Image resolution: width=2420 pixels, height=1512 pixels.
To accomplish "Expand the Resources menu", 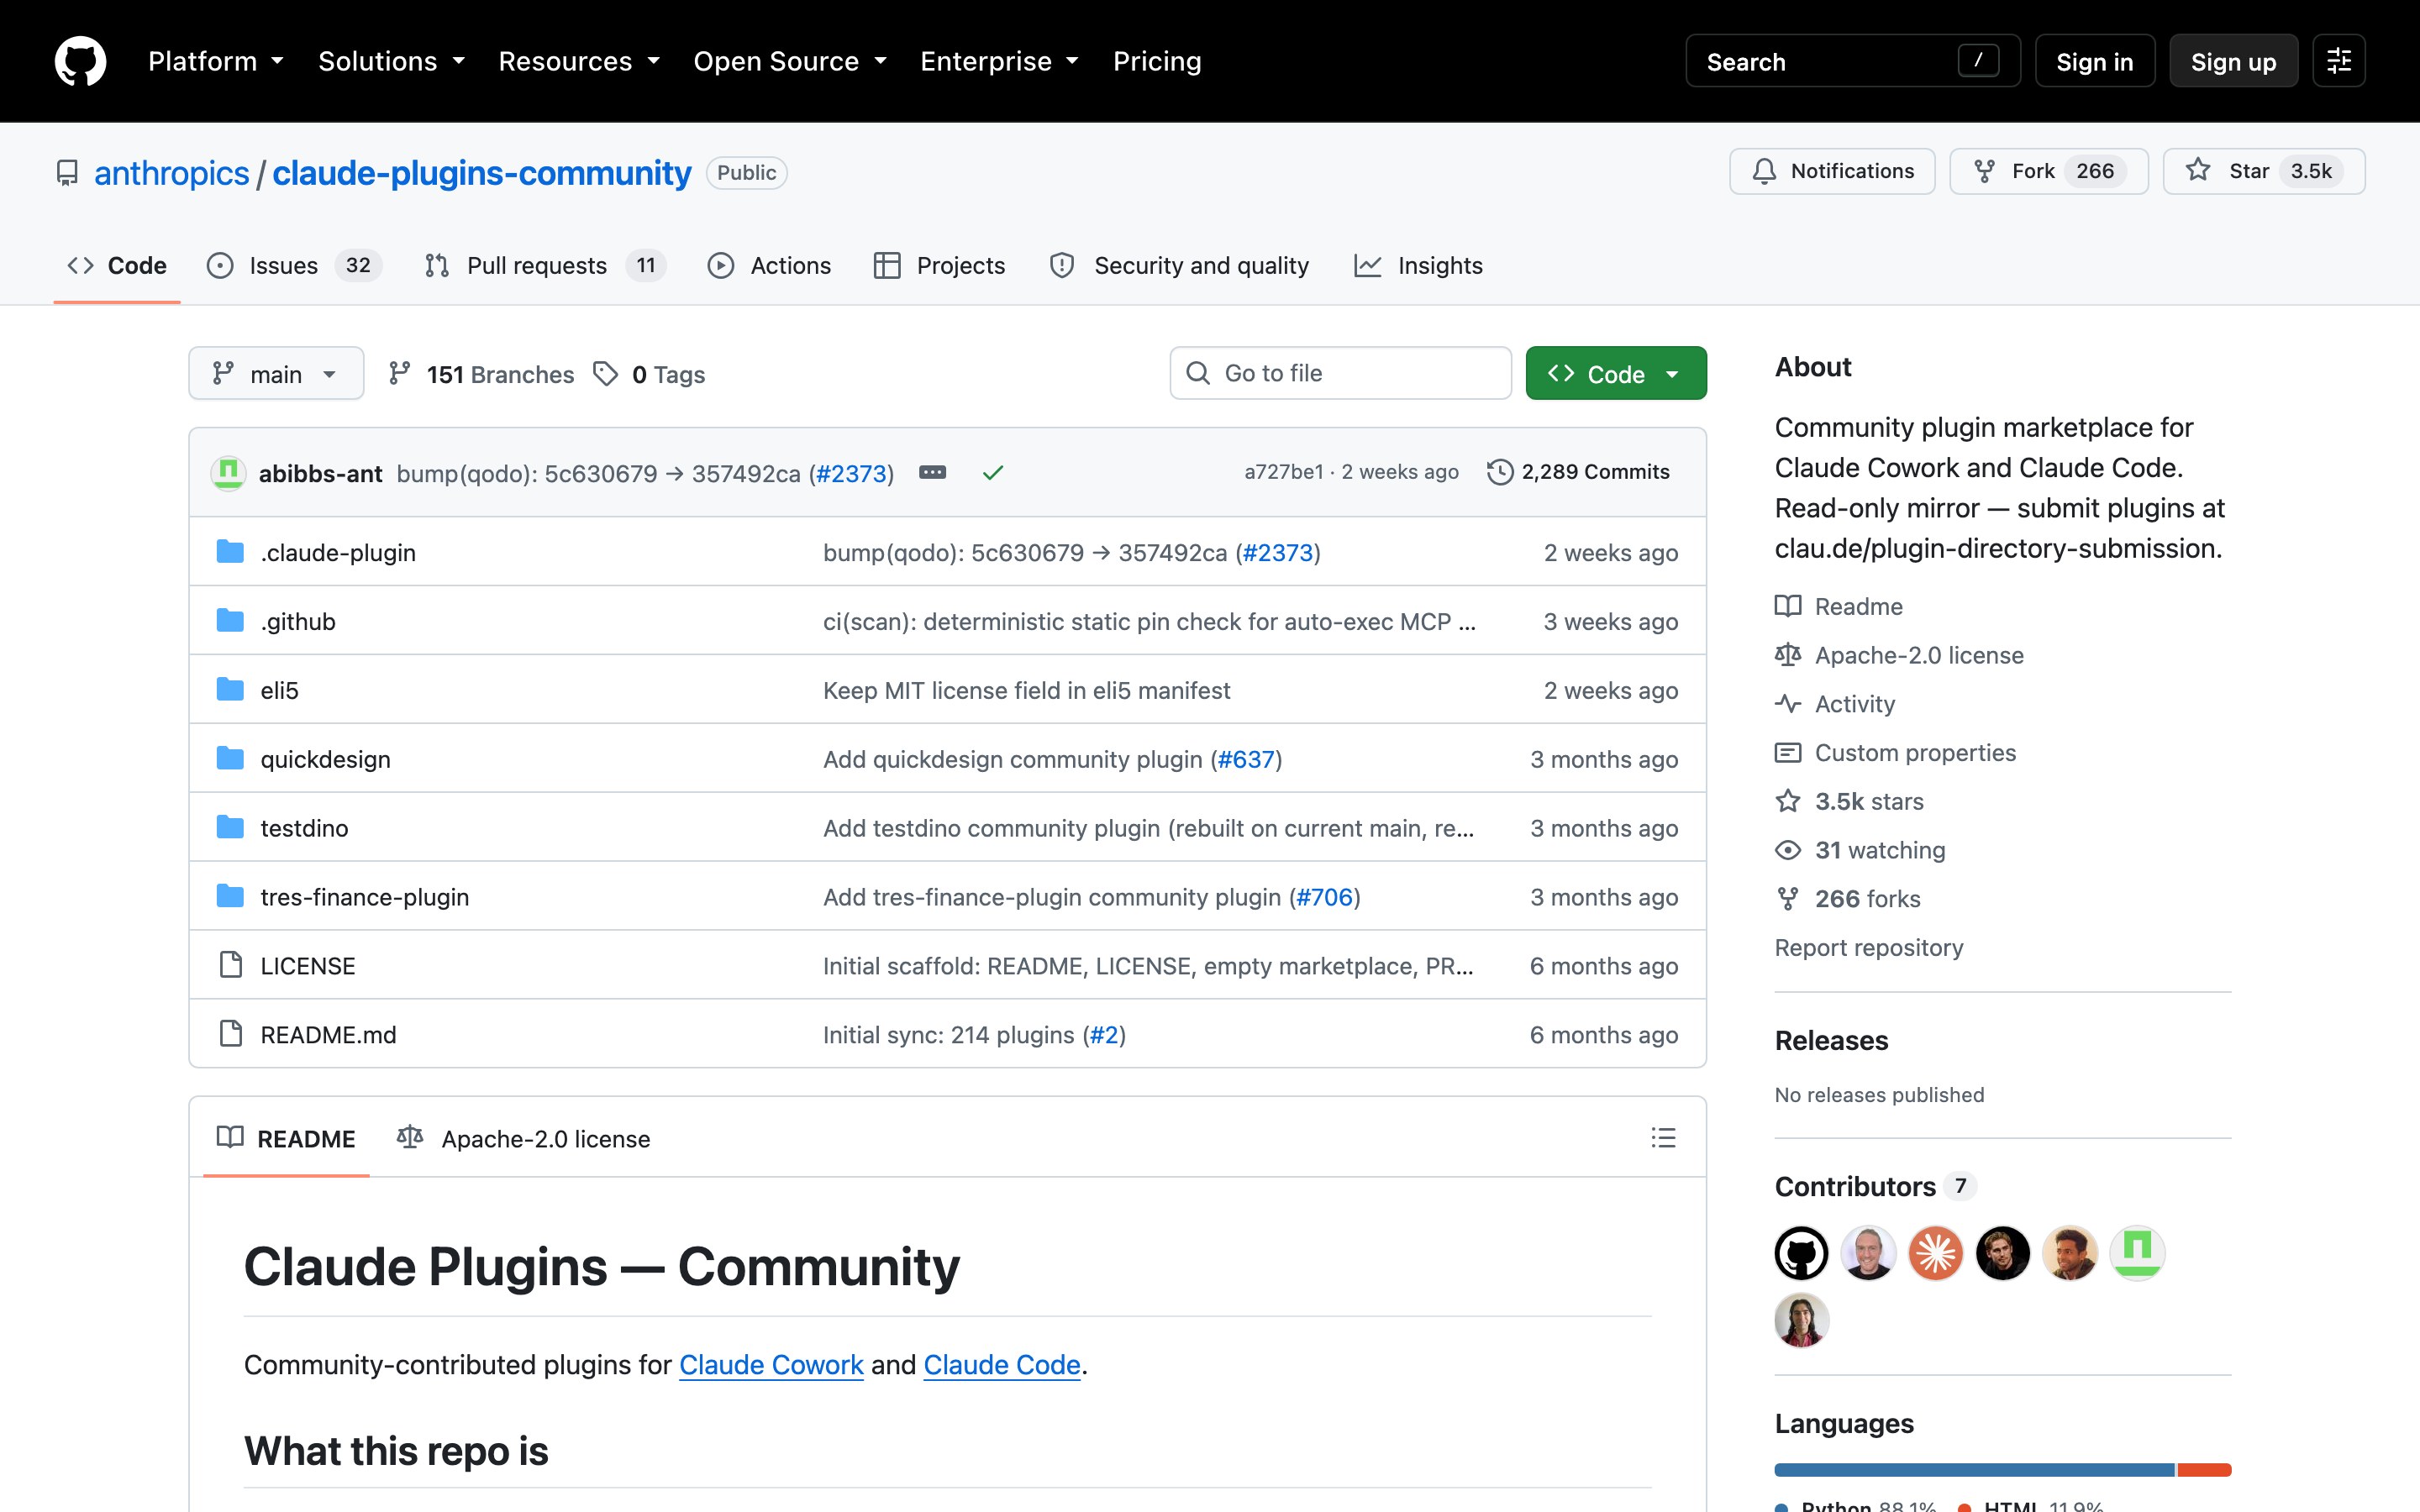I will point(579,61).
